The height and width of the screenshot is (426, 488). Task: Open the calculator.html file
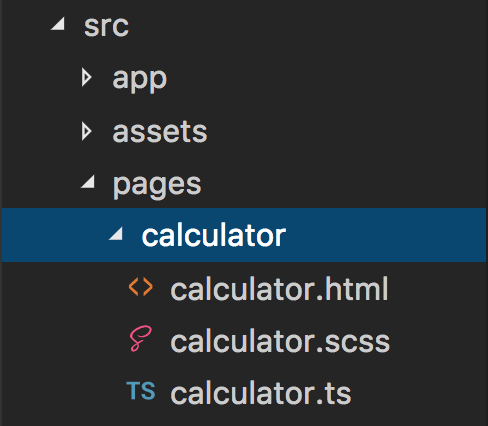click(x=279, y=289)
